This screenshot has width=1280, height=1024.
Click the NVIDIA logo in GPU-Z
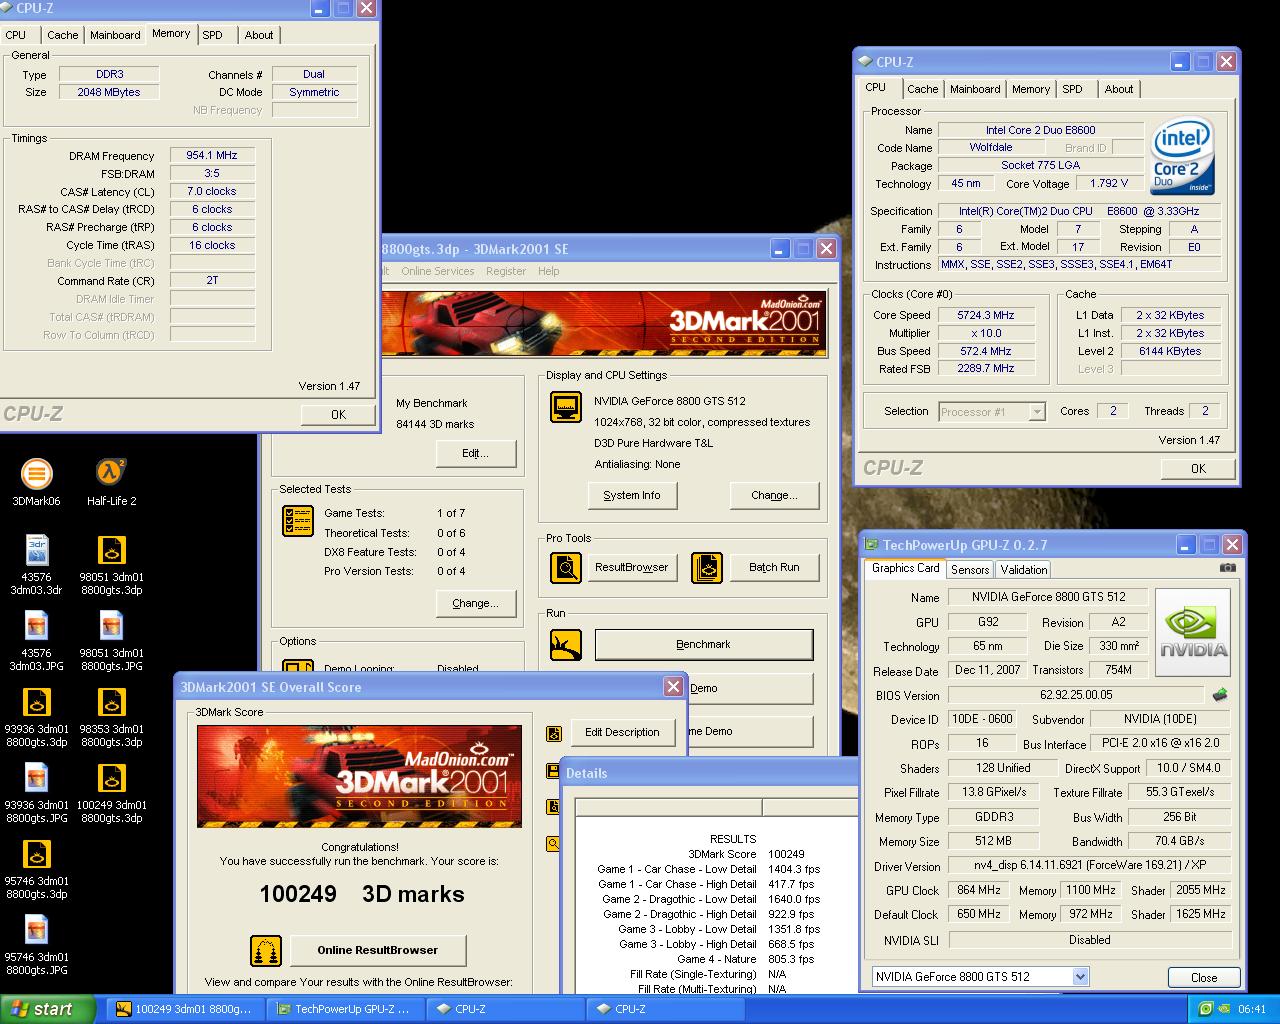[x=1193, y=633]
